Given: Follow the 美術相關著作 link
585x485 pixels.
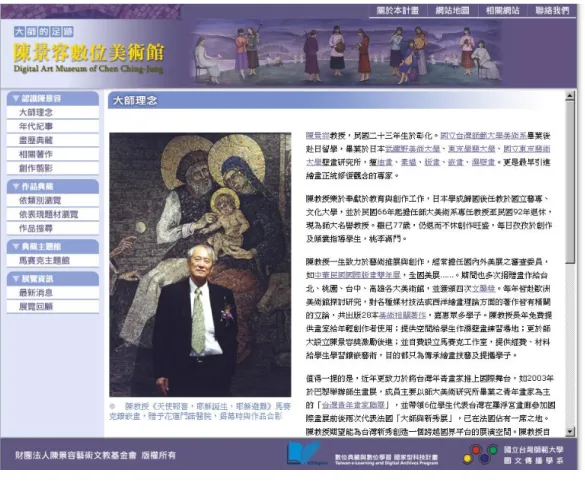Looking at the screenshot, I should tap(402, 315).
